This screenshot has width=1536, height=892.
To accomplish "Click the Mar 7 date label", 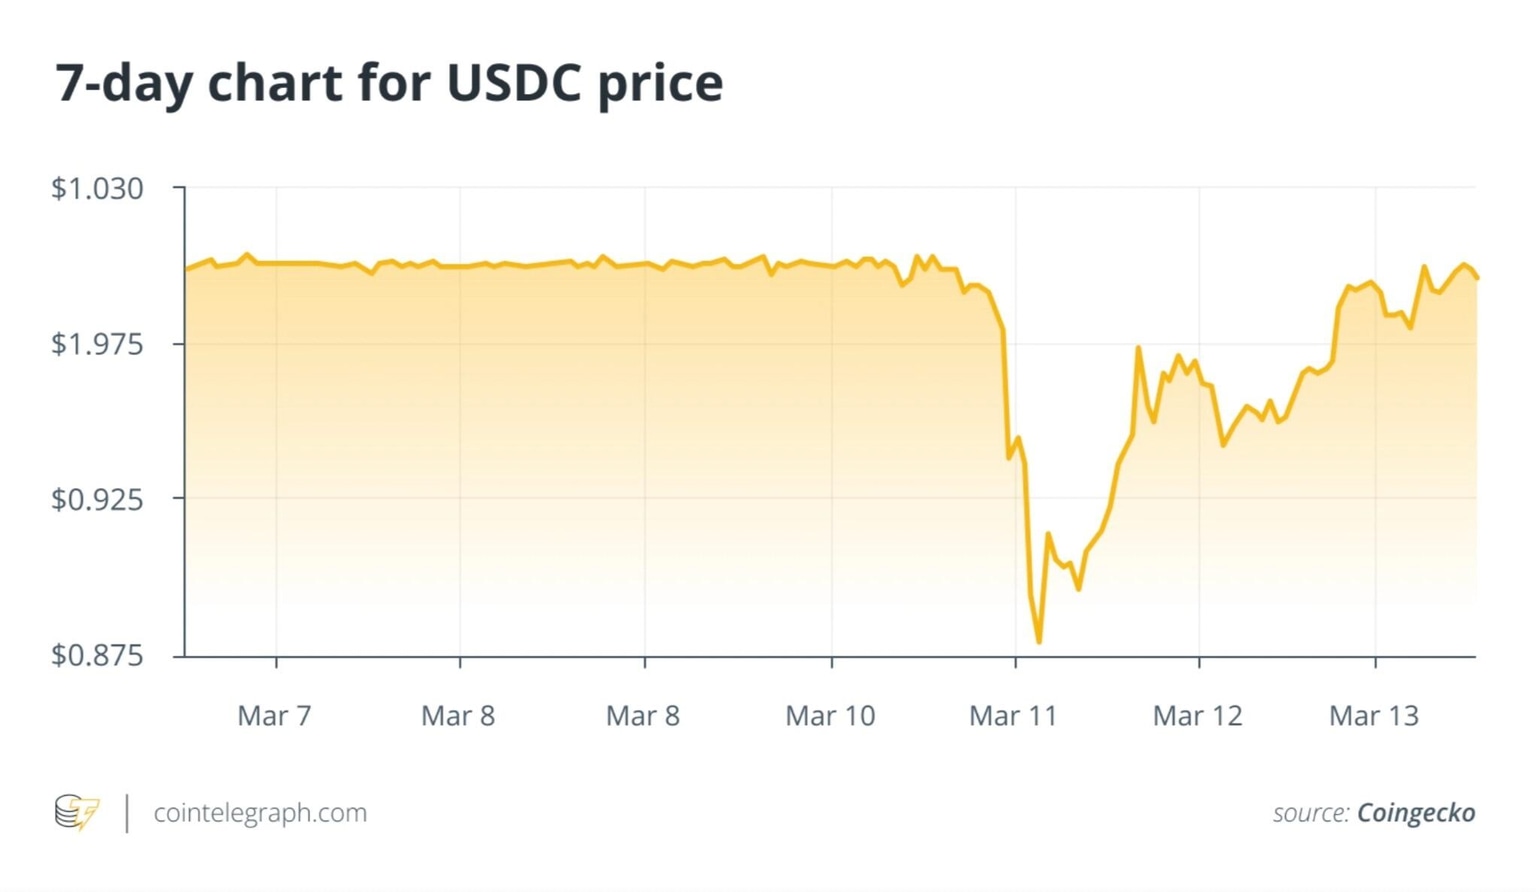I will click(274, 716).
